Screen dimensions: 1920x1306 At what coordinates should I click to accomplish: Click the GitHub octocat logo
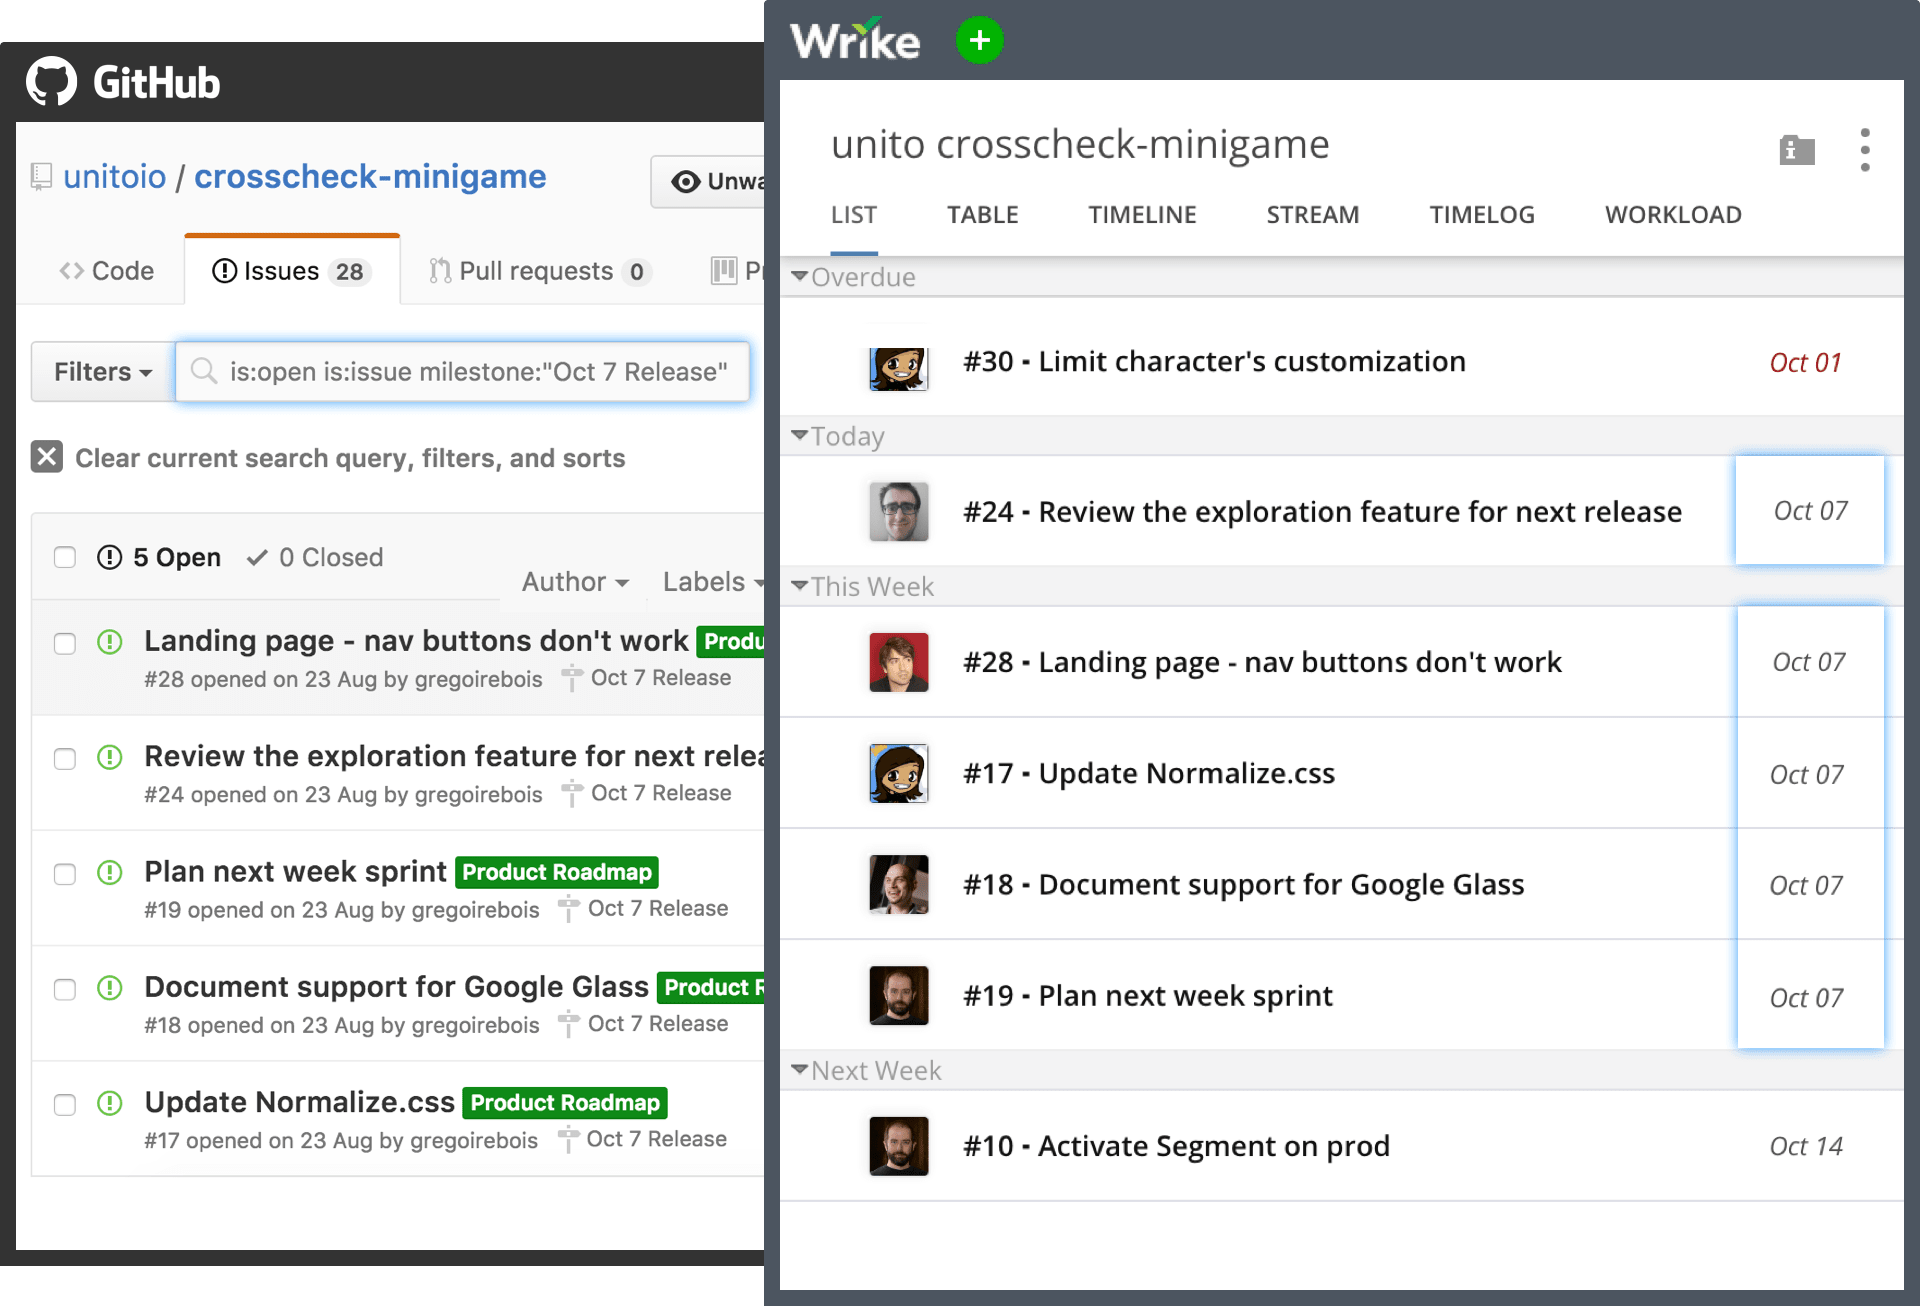(x=51, y=82)
